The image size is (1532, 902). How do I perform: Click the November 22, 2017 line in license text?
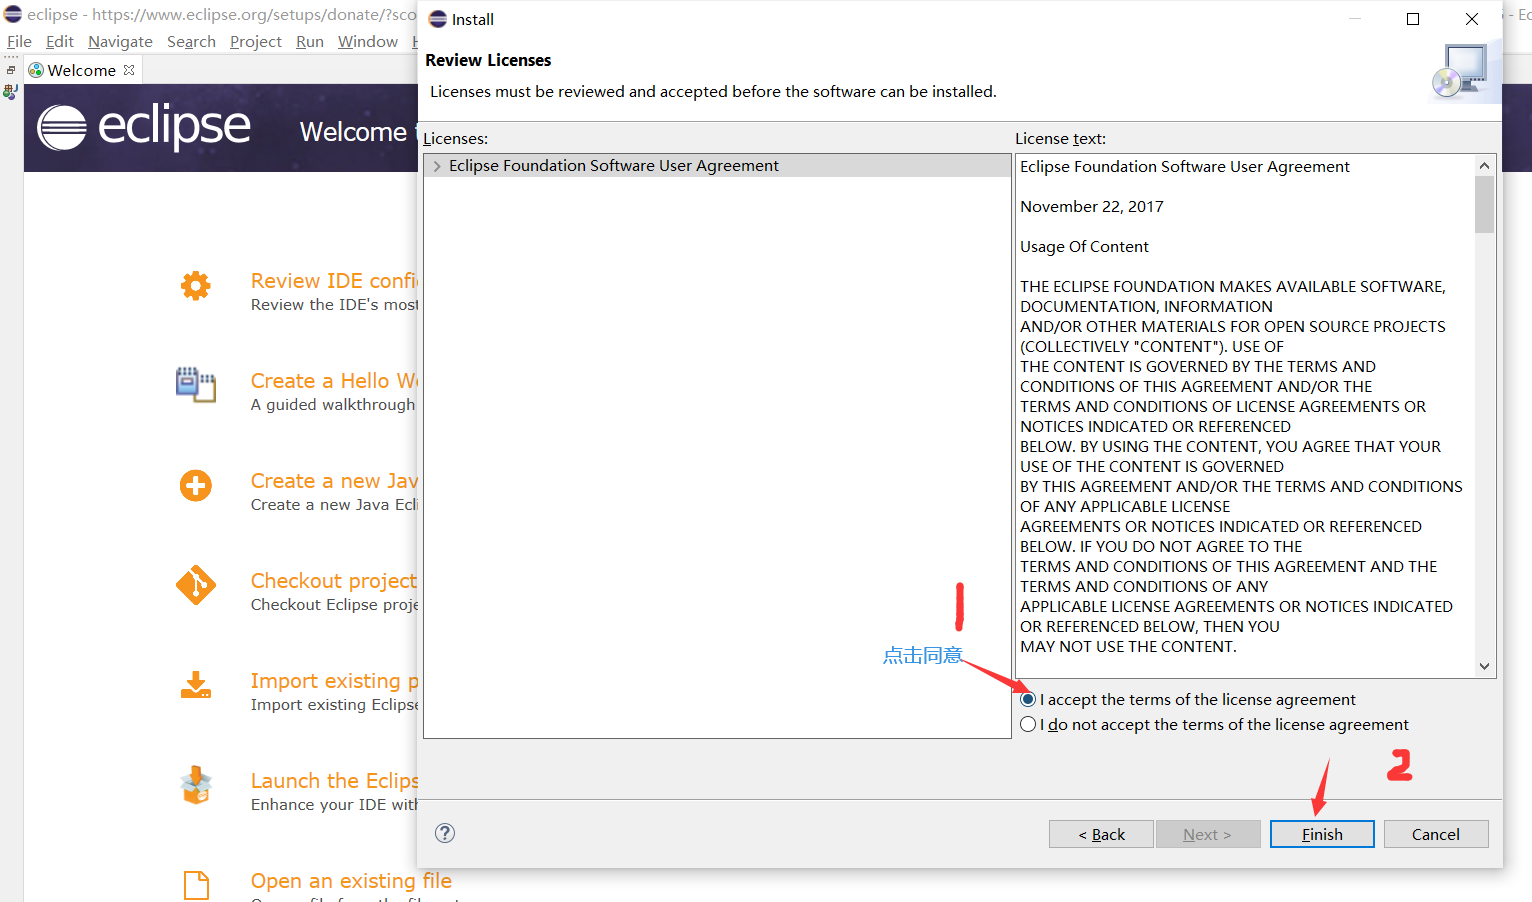pyautogui.click(x=1092, y=206)
